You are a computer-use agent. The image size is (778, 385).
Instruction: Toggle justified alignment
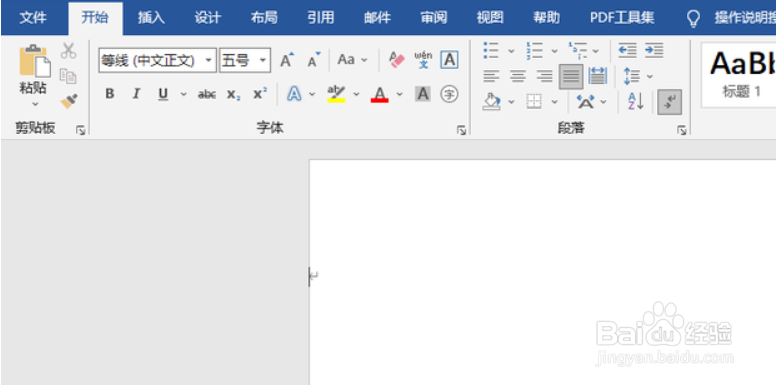click(x=571, y=76)
